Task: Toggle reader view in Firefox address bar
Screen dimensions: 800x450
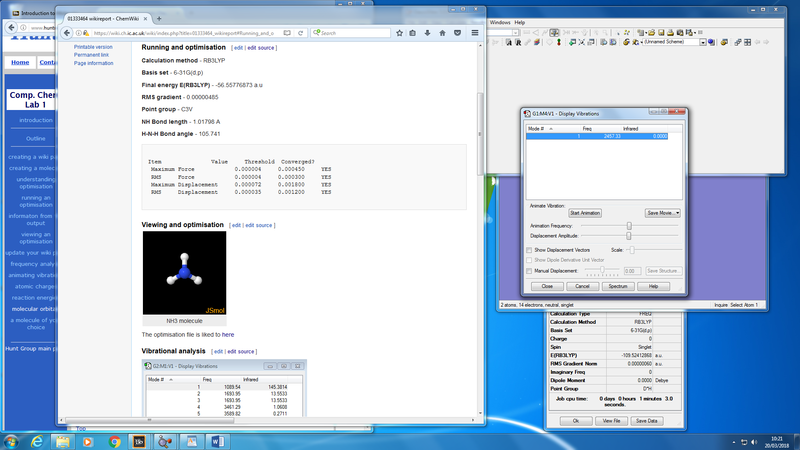Action: coord(287,33)
